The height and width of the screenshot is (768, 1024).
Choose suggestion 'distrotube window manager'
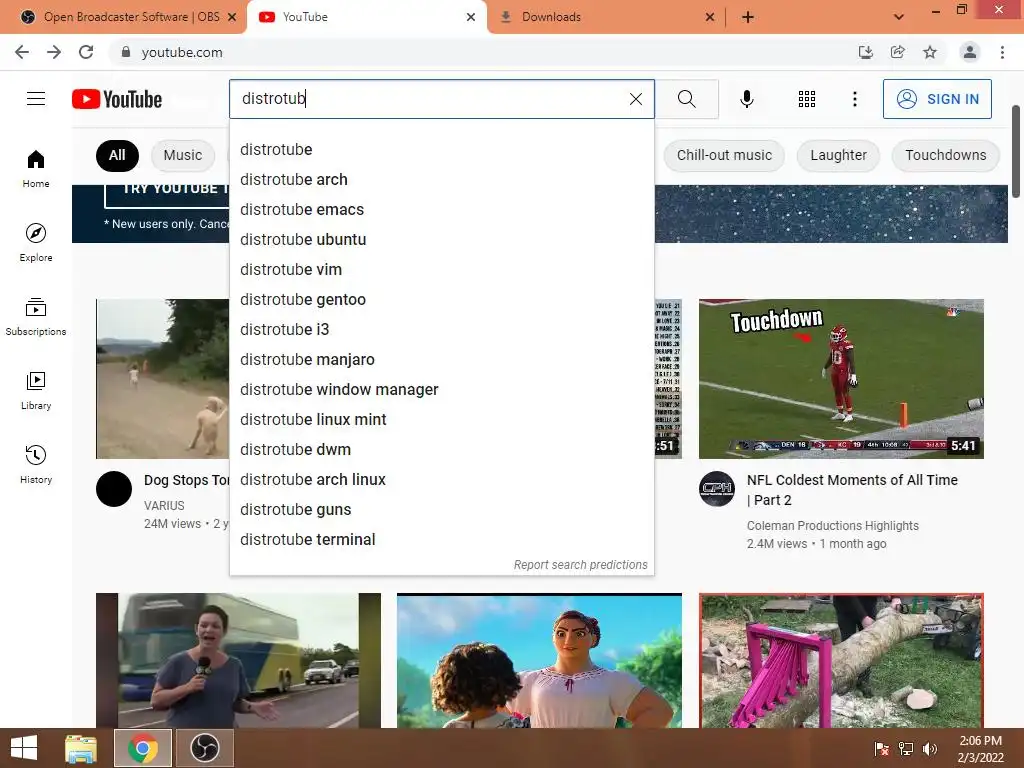click(441, 390)
